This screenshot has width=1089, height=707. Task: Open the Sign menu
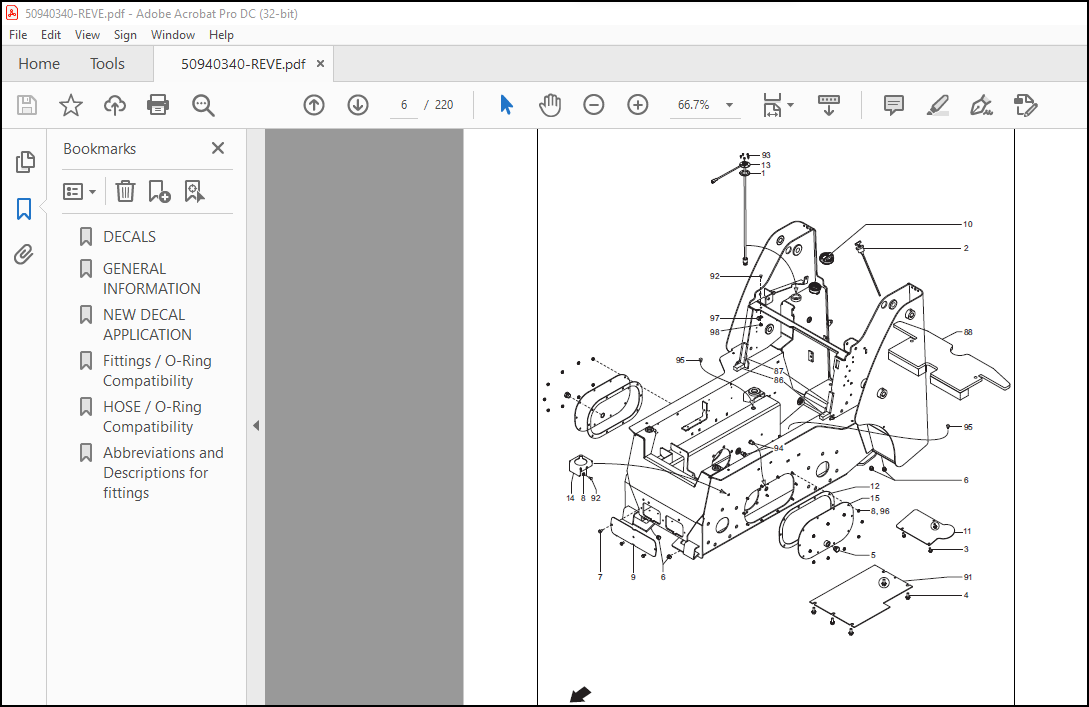tap(125, 35)
